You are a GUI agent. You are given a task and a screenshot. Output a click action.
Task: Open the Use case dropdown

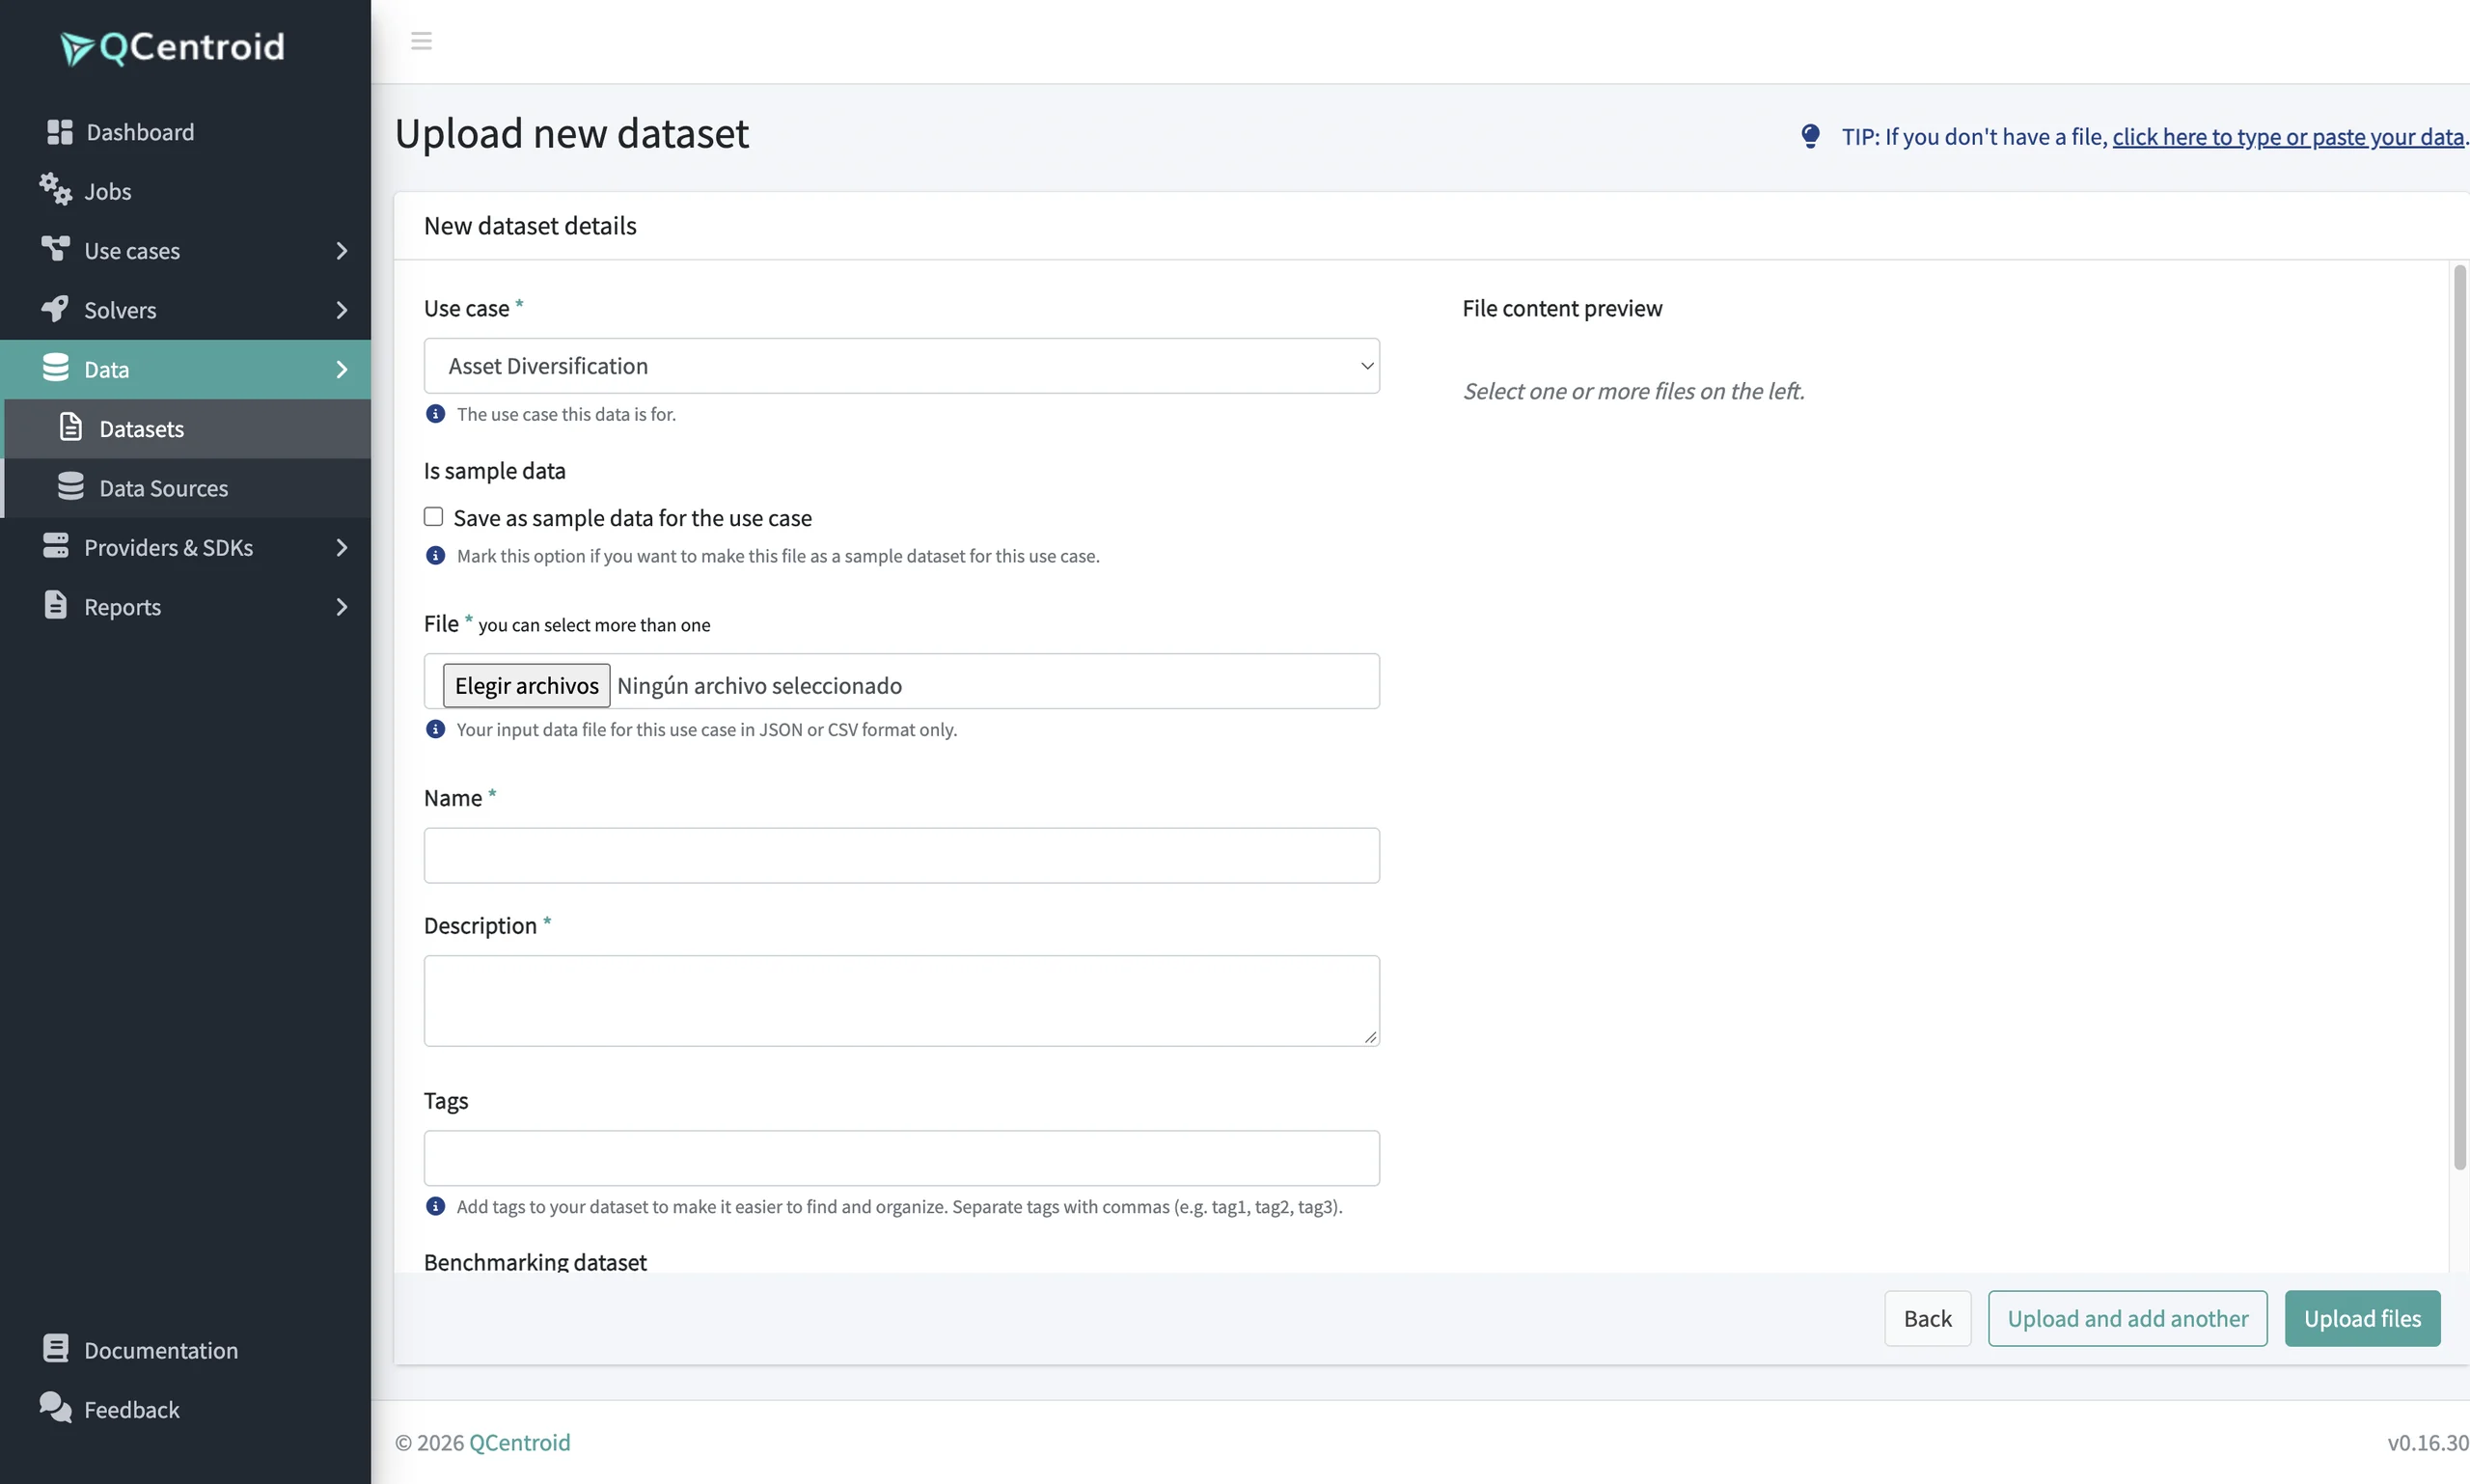tap(901, 366)
